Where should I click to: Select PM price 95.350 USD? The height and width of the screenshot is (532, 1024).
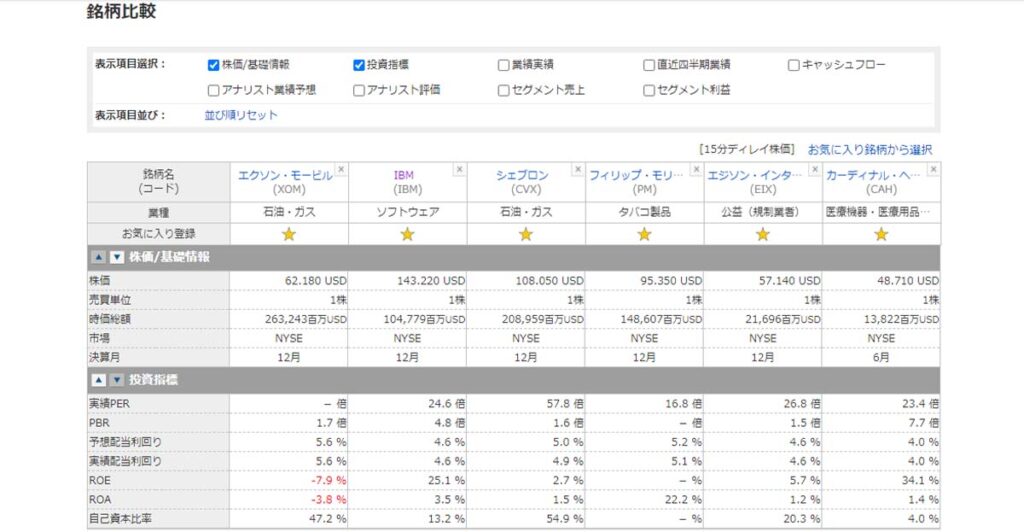671,281
